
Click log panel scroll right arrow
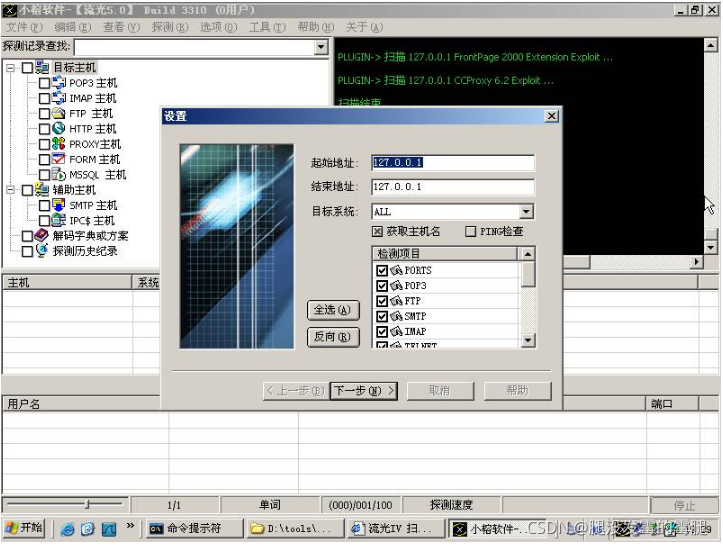[696, 262]
